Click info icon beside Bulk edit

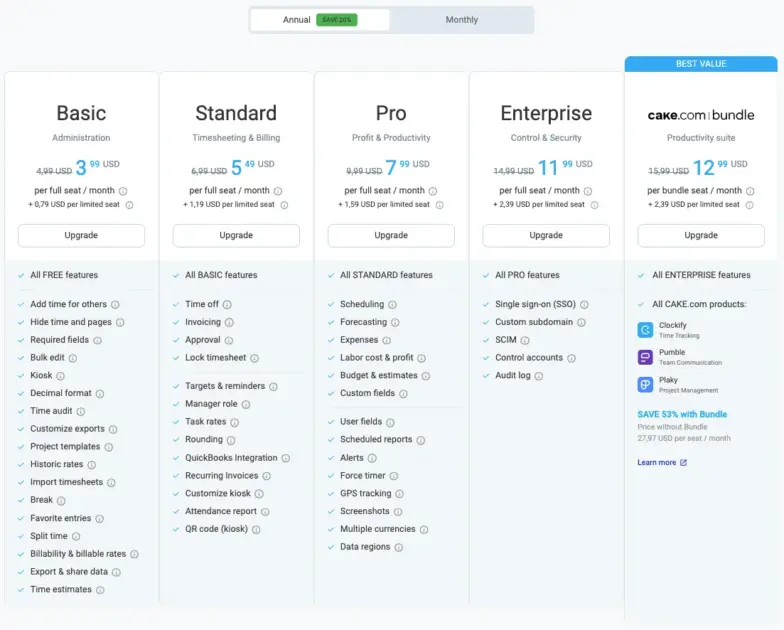(x=73, y=358)
